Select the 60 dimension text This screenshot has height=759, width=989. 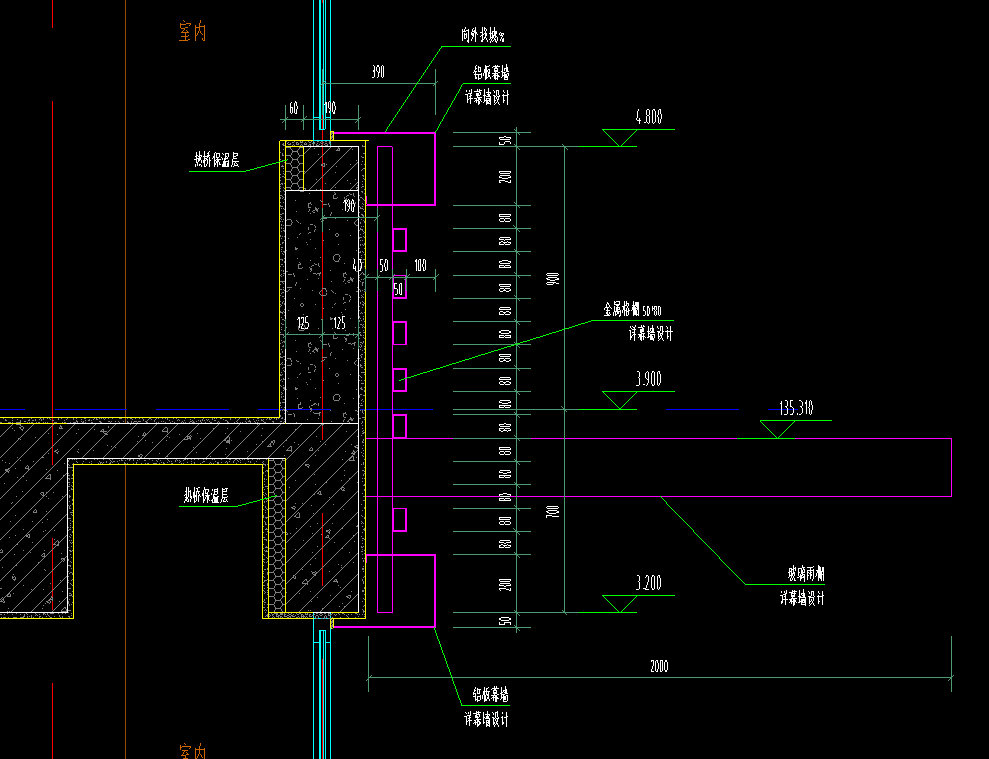[x=293, y=109]
